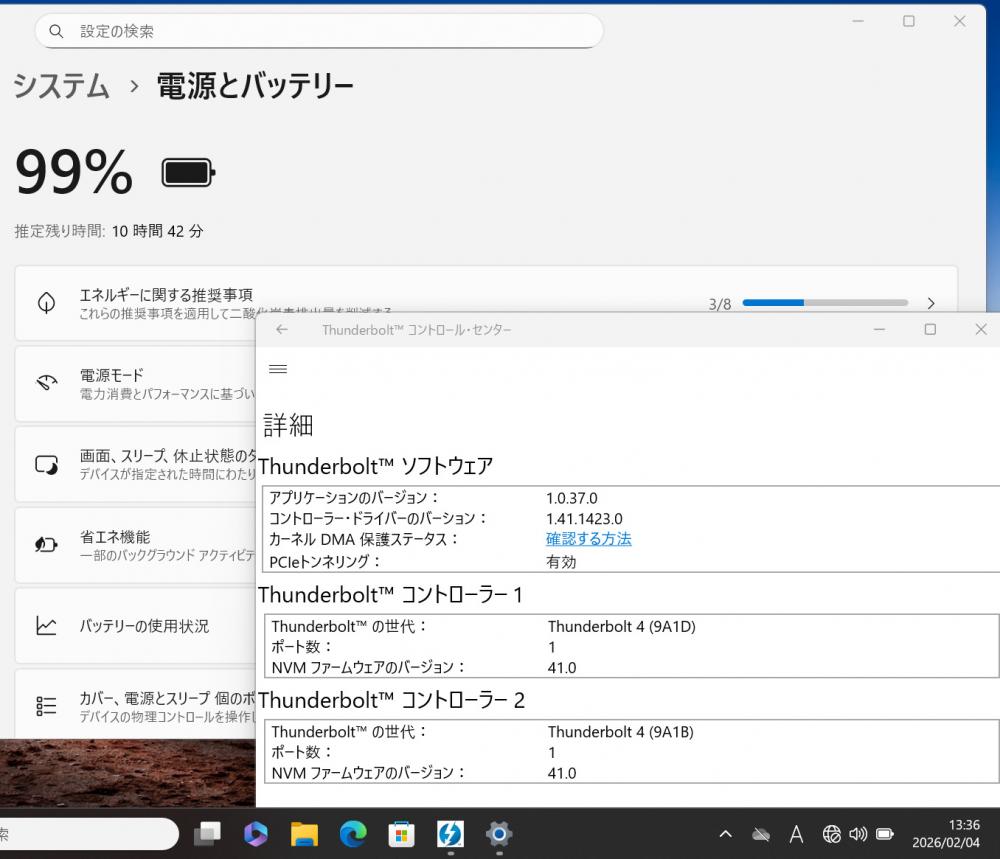
Task: Click the 設定の検索 search field
Action: (320, 31)
